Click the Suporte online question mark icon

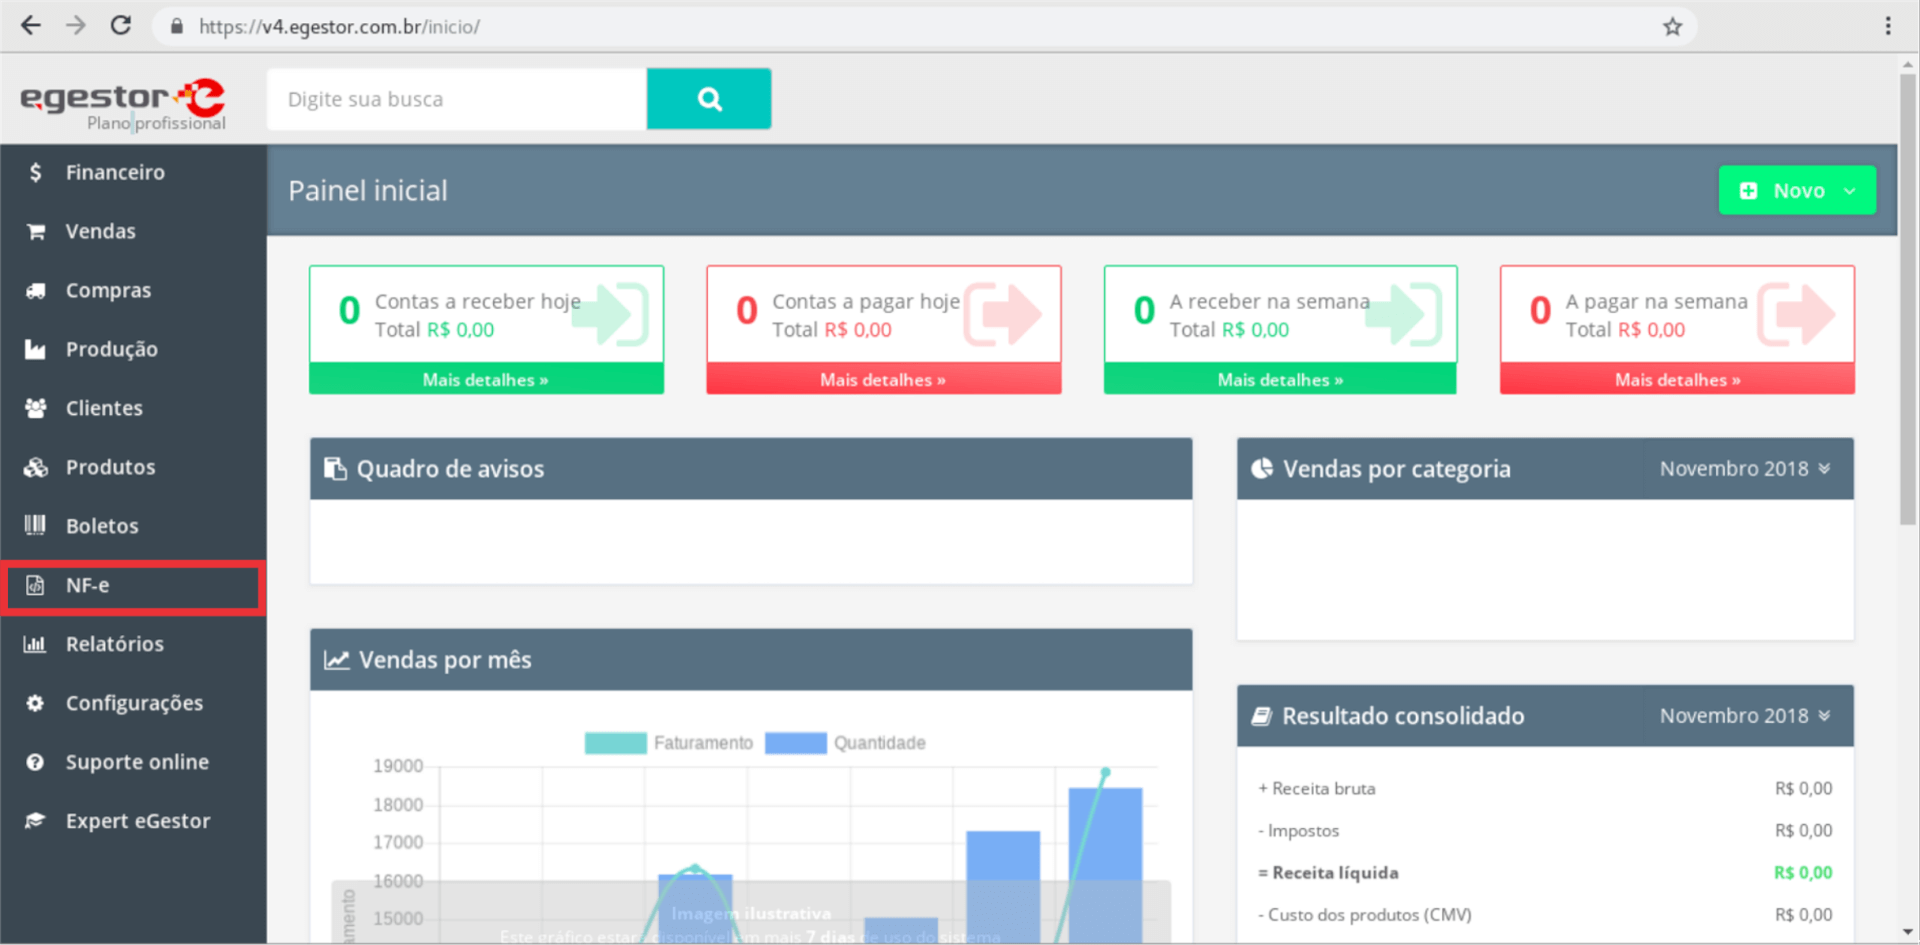pyautogui.click(x=36, y=762)
